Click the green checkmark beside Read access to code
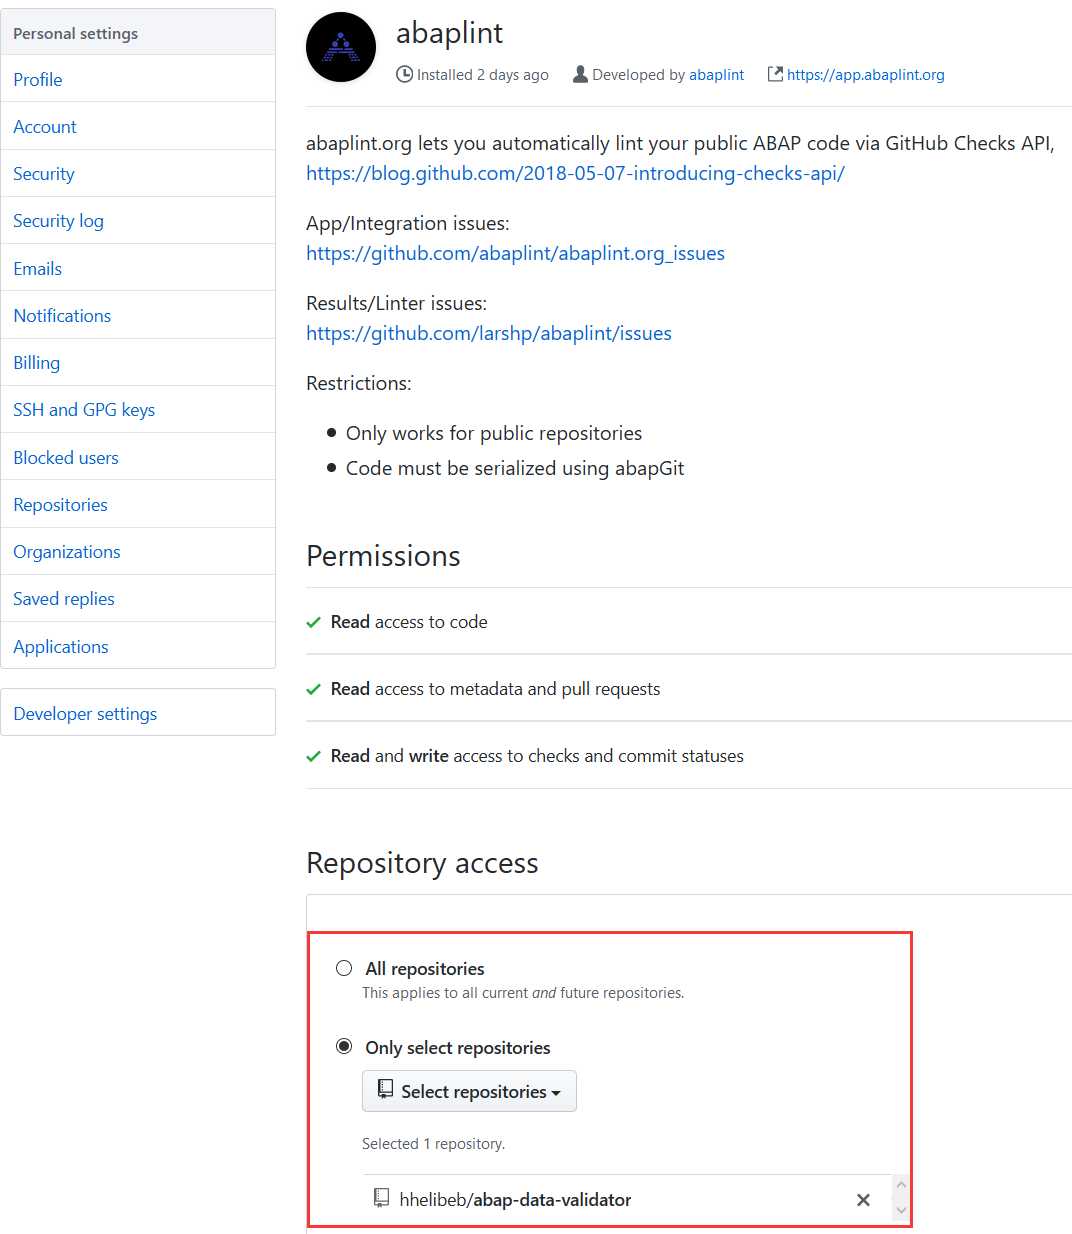Image resolution: width=1072 pixels, height=1234 pixels. (313, 622)
